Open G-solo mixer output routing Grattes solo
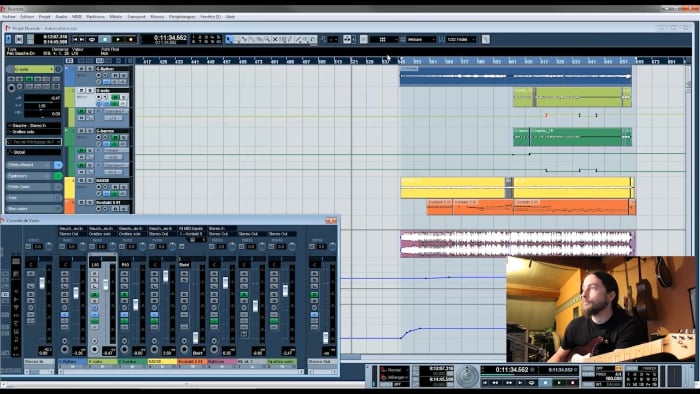Viewport: 700px width, 394px height. click(102, 234)
